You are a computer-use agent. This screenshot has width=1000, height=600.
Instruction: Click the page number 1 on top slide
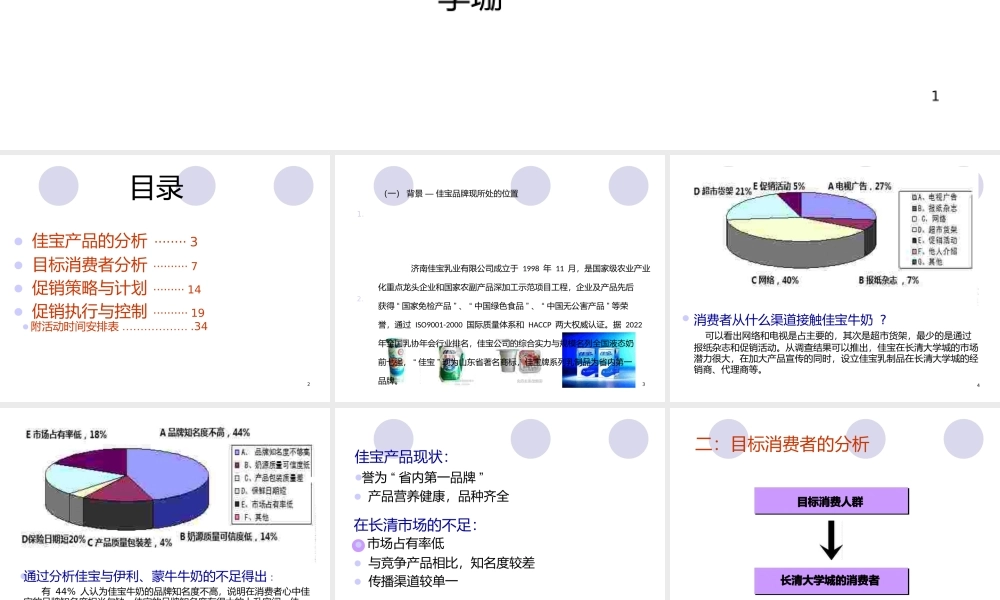935,96
